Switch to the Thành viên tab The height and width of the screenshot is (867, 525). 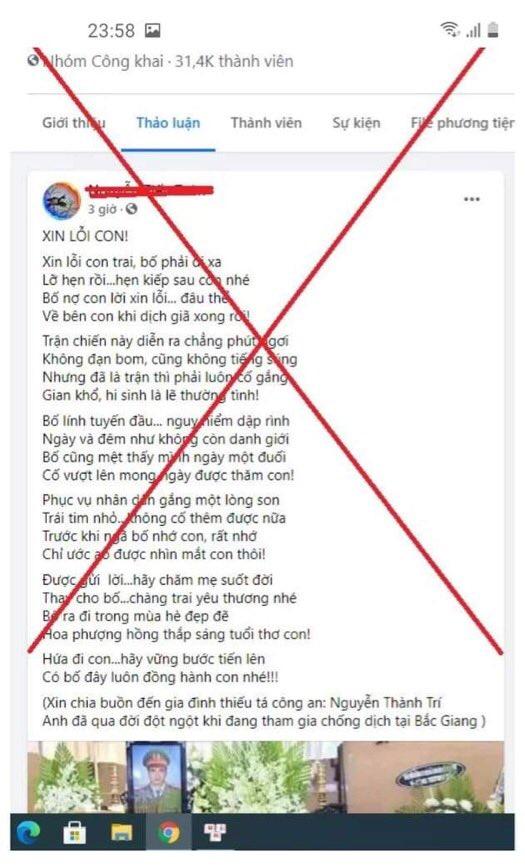266,122
